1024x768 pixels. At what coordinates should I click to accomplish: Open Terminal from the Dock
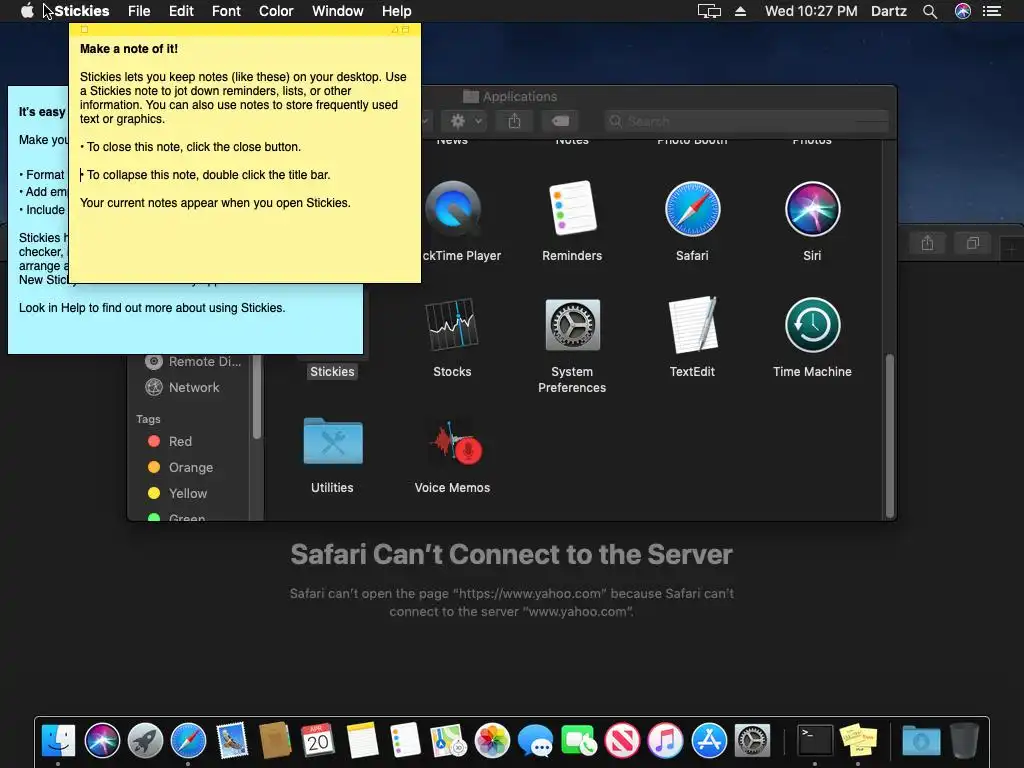(815, 741)
